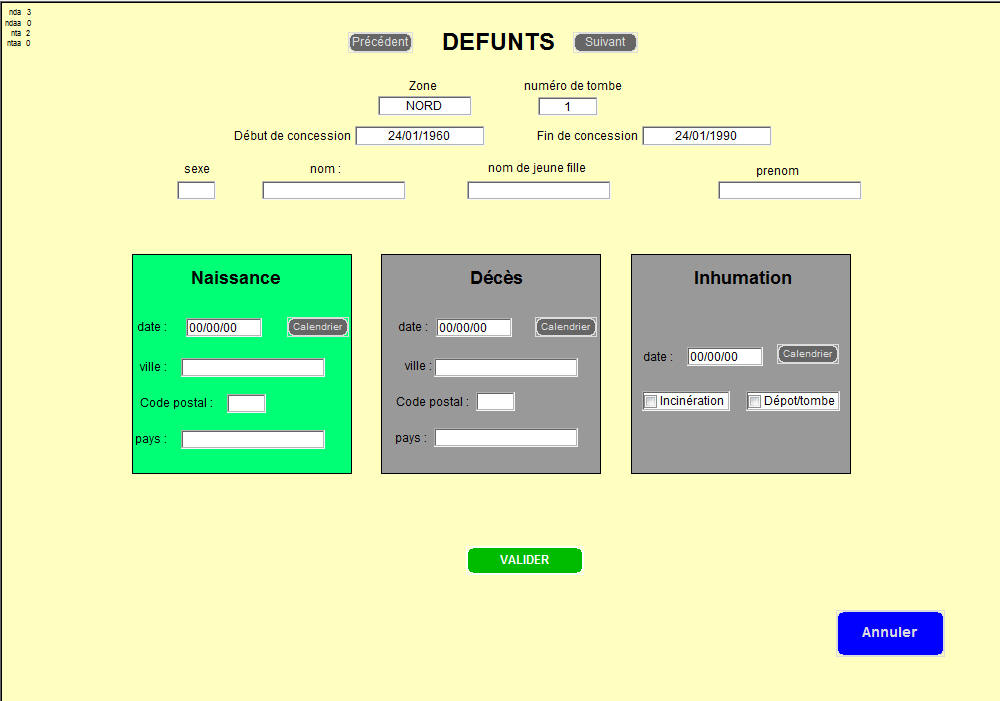Click the prenom input box
The width and height of the screenshot is (1000, 701).
point(789,190)
